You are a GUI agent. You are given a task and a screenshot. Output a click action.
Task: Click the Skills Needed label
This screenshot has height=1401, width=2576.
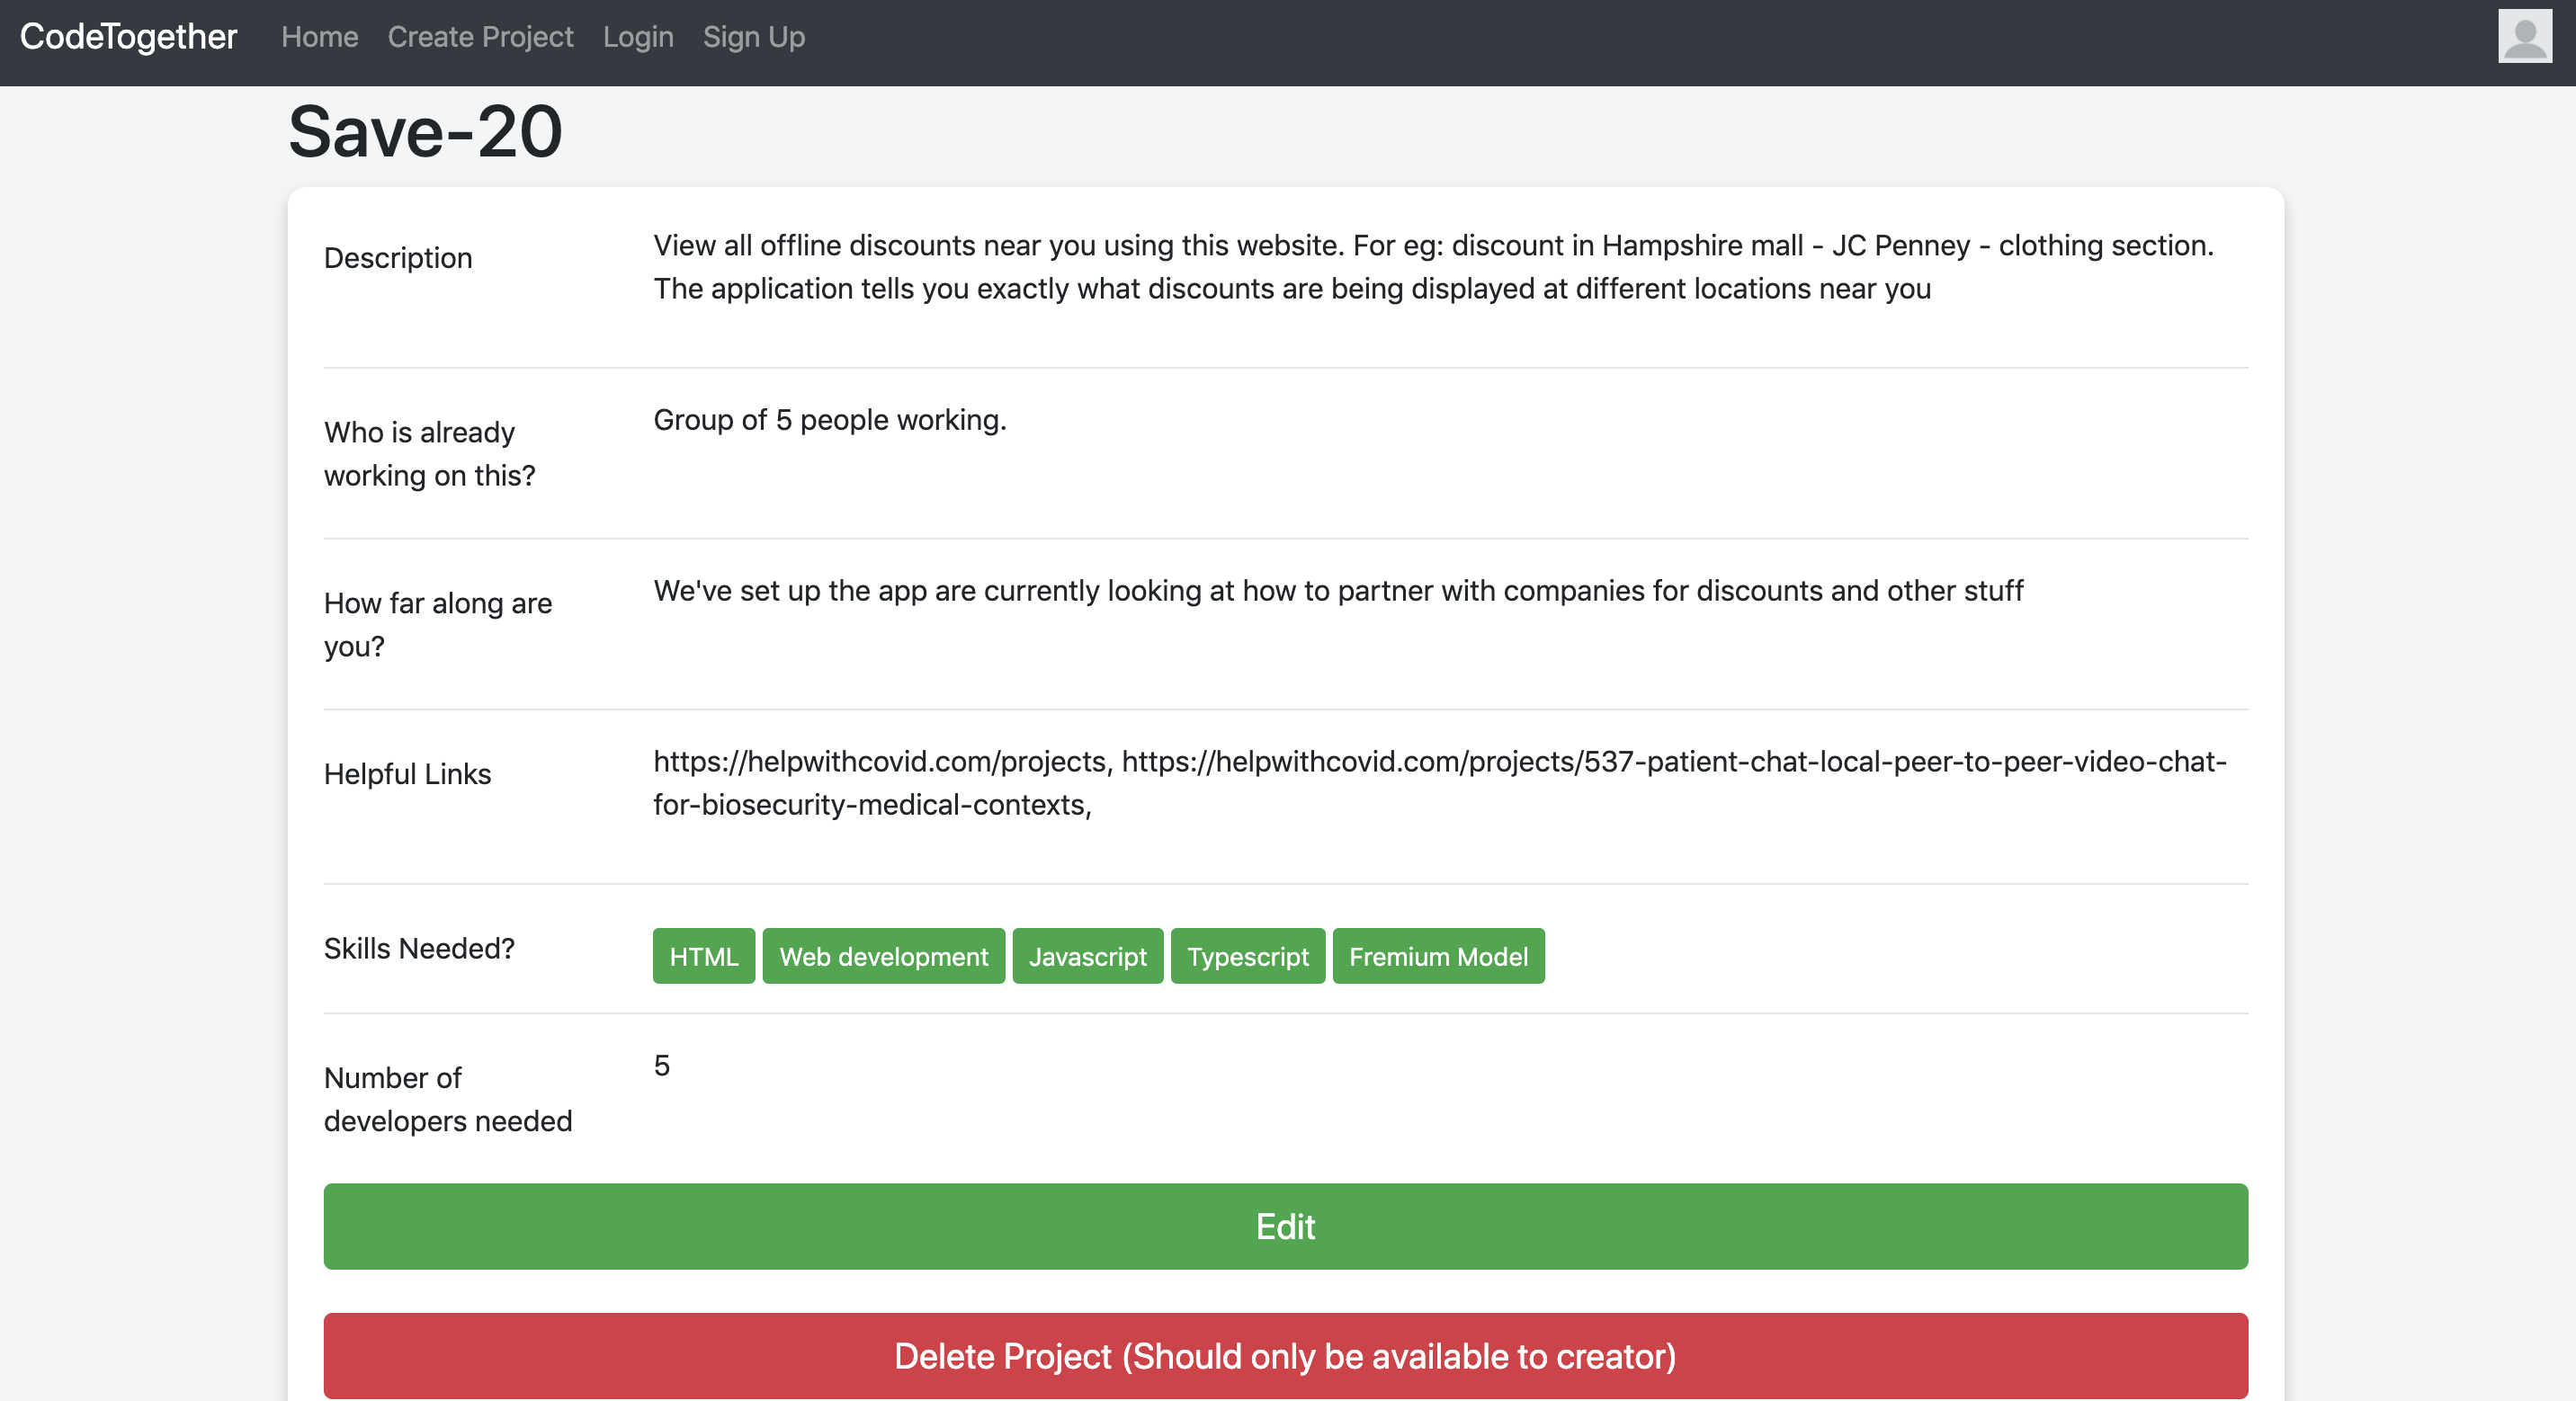click(x=419, y=948)
